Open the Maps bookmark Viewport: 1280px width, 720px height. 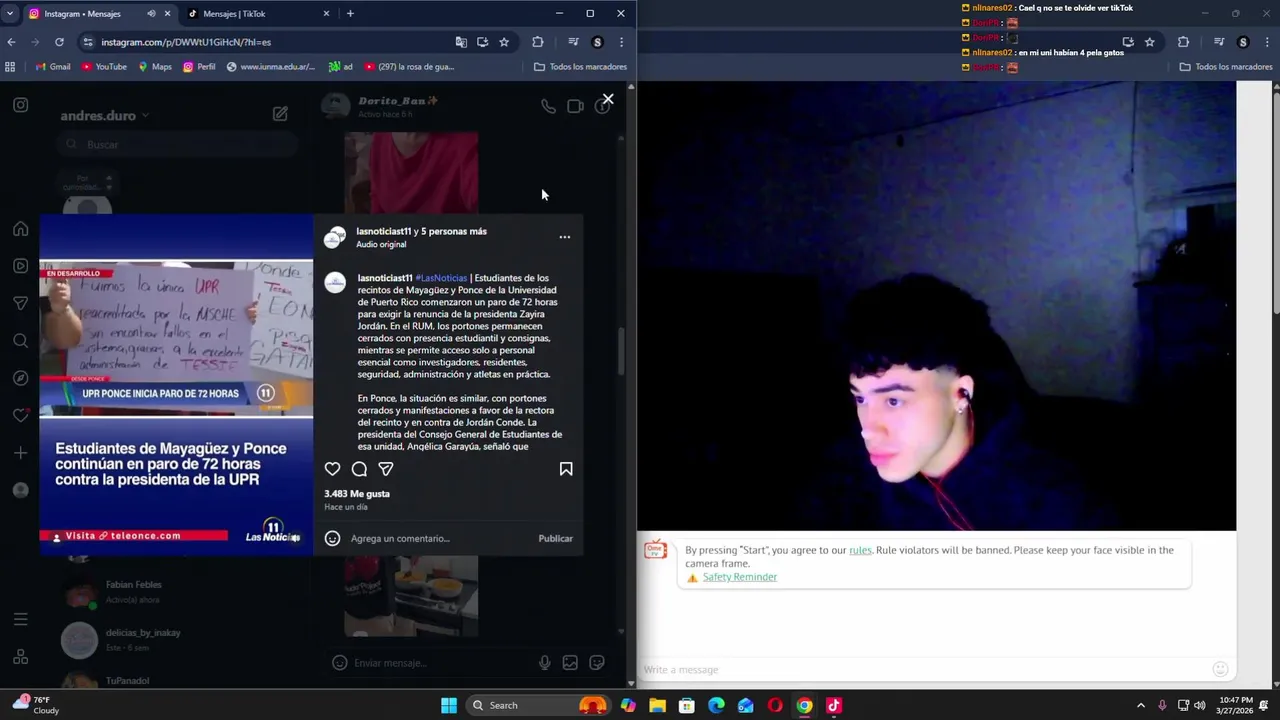tap(155, 67)
